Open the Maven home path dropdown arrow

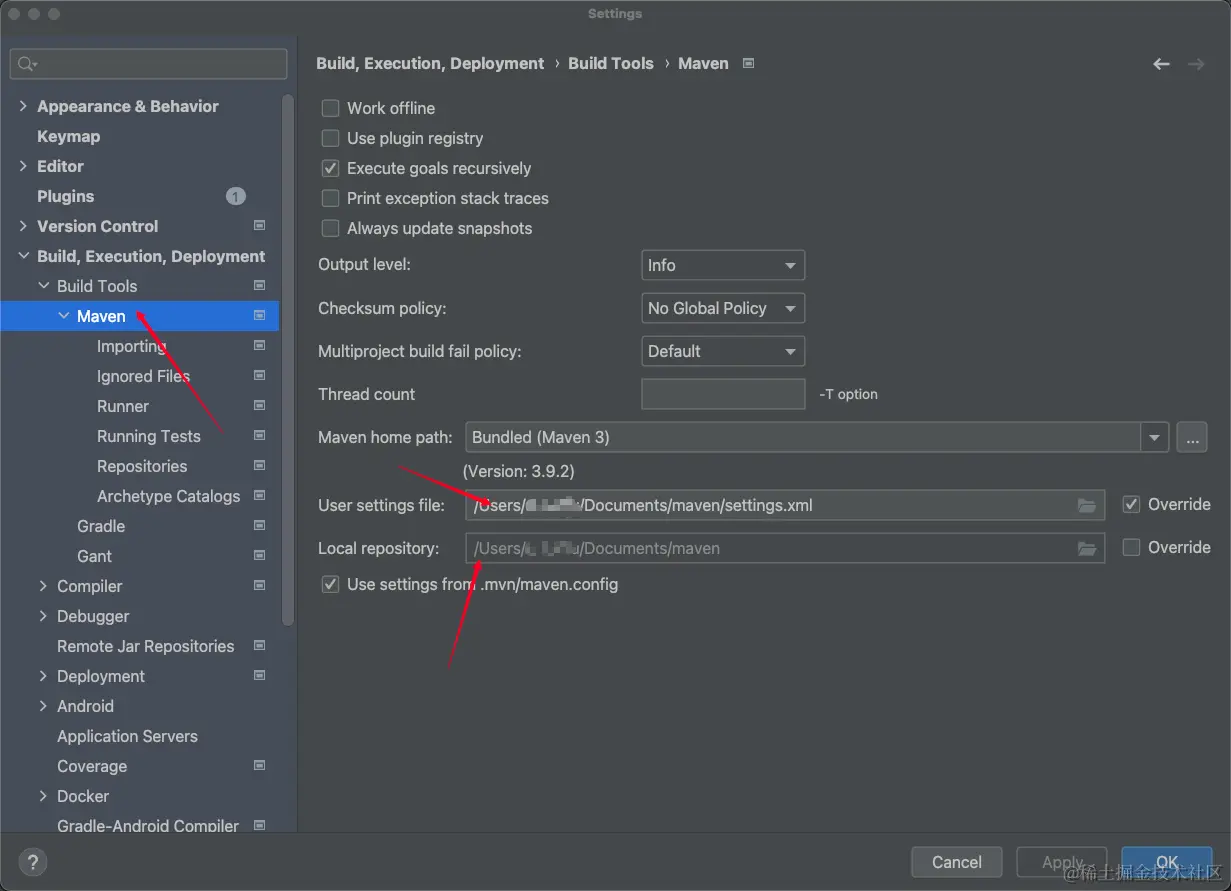coord(1155,437)
